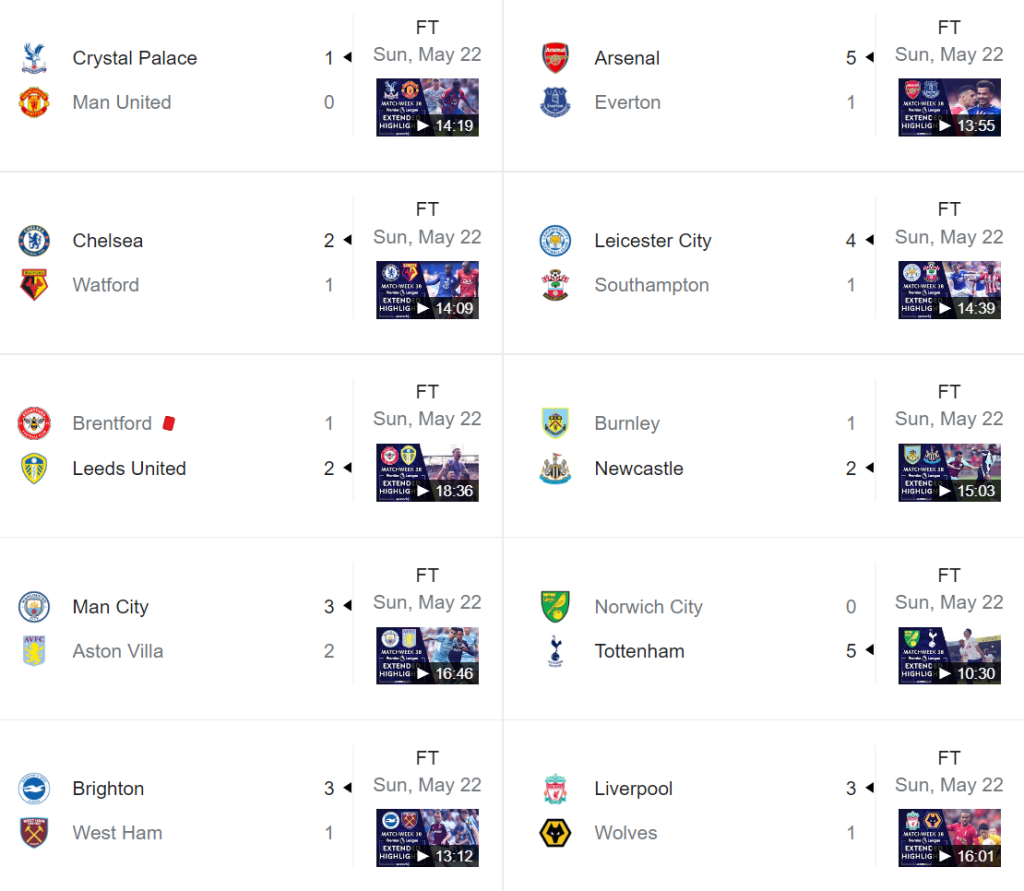The width and height of the screenshot is (1024, 891).
Task: Click the Burnley team name
Action: 627,423
